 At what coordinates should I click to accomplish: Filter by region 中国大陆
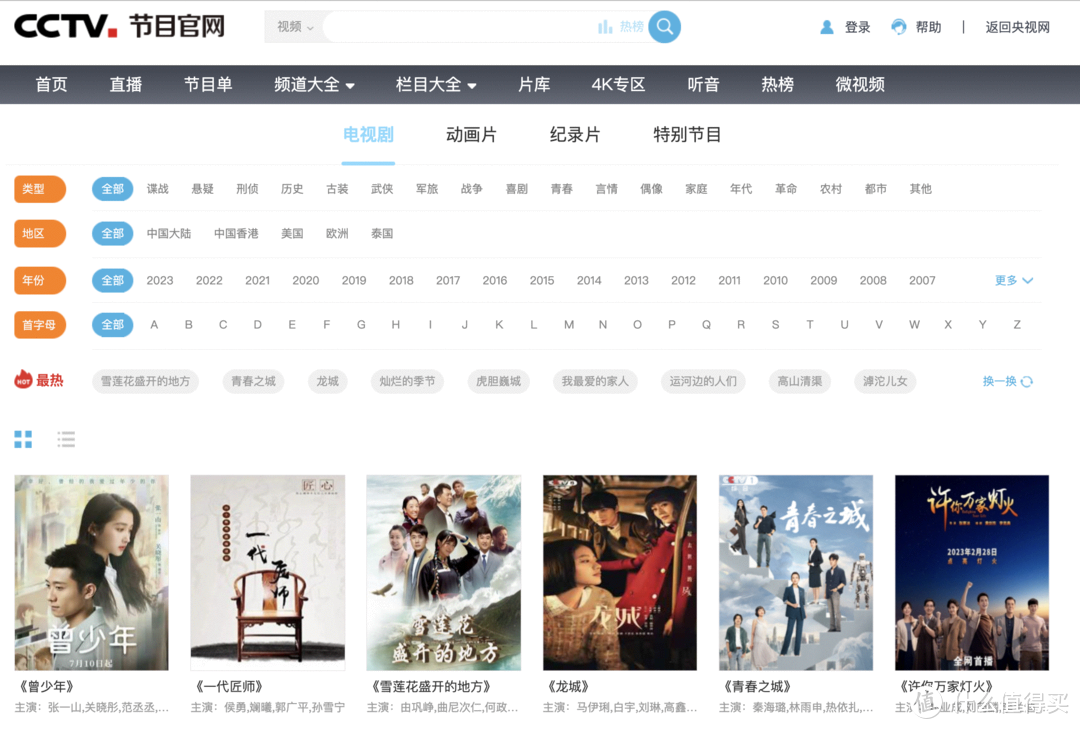pos(169,234)
